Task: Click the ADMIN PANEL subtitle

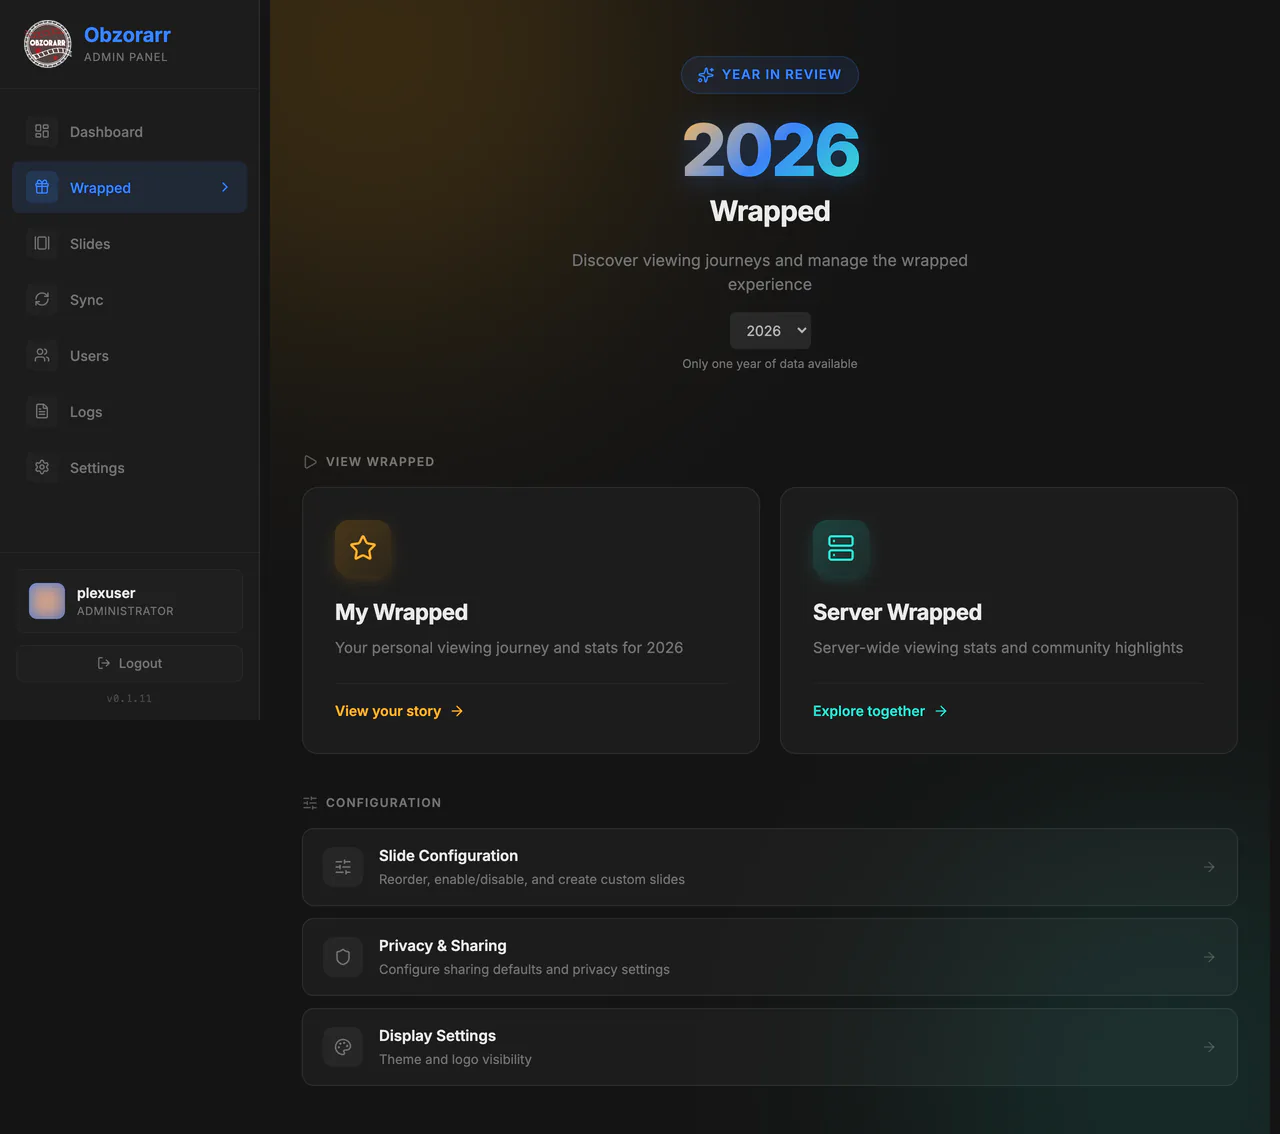Action: click(x=126, y=57)
